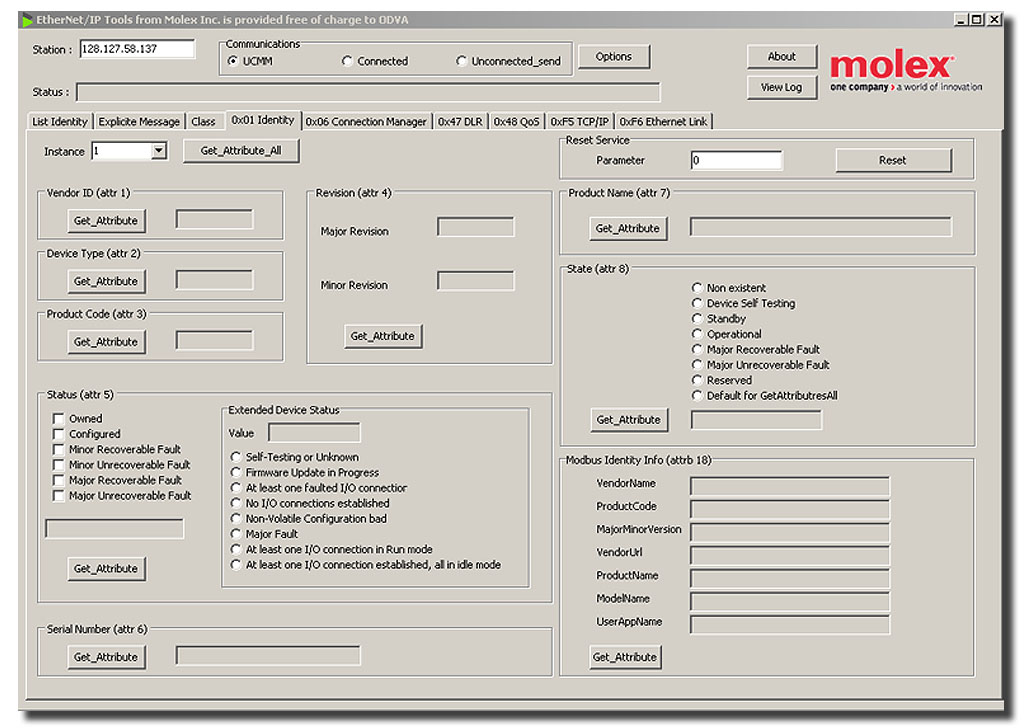Tick Major Unrecoverable Fault checkbox
The height and width of the screenshot is (728, 1025).
click(x=59, y=496)
